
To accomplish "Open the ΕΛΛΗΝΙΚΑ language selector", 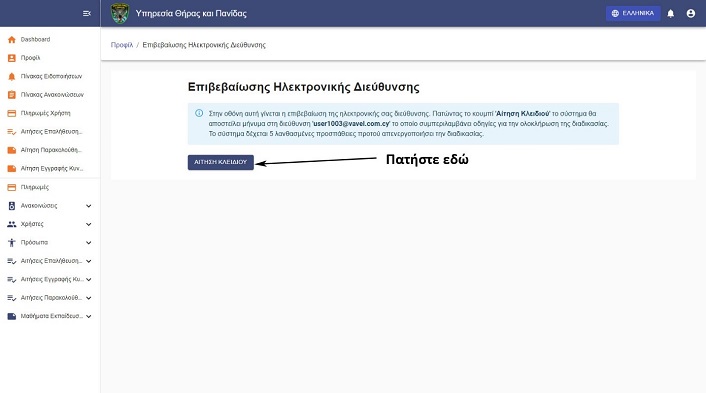I will 633,14.
